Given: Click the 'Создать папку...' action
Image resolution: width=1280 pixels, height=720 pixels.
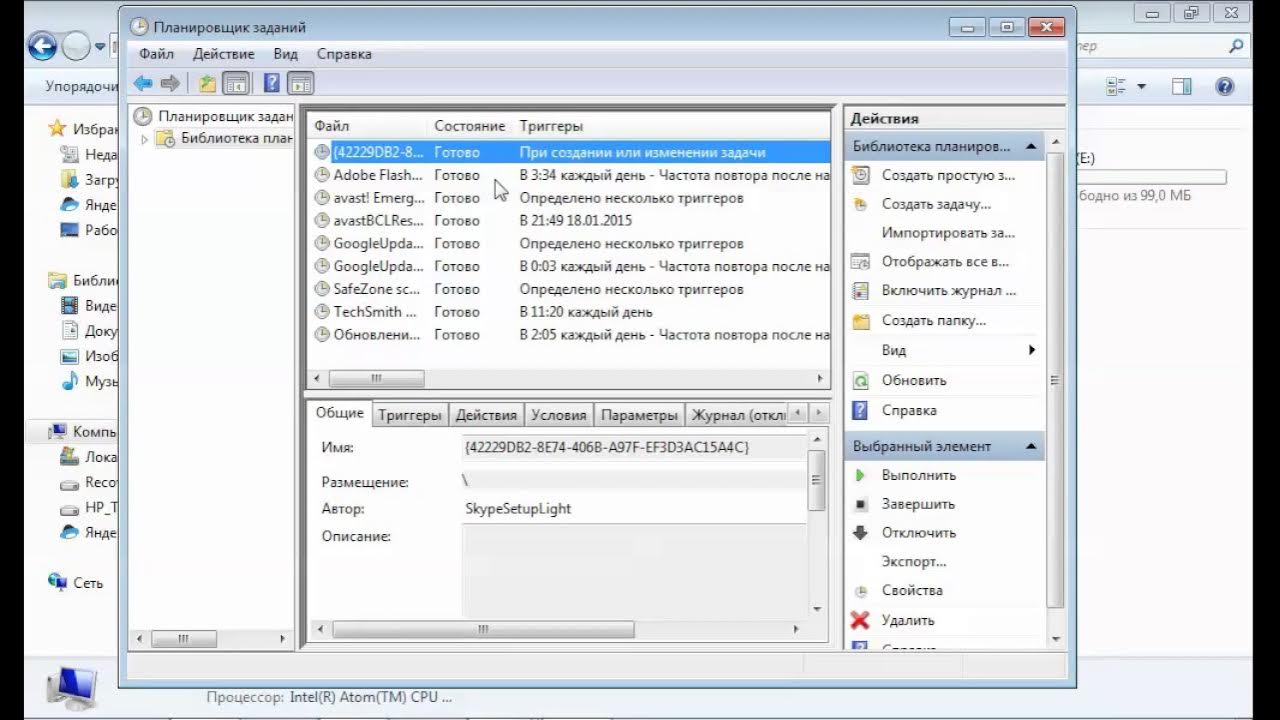Looking at the screenshot, I should point(933,321).
